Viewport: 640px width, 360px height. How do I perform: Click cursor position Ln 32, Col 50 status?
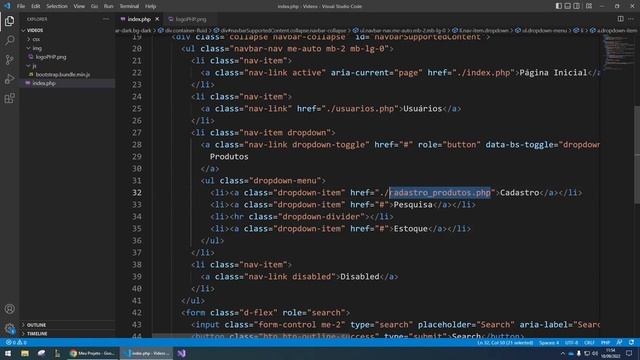click(505, 342)
